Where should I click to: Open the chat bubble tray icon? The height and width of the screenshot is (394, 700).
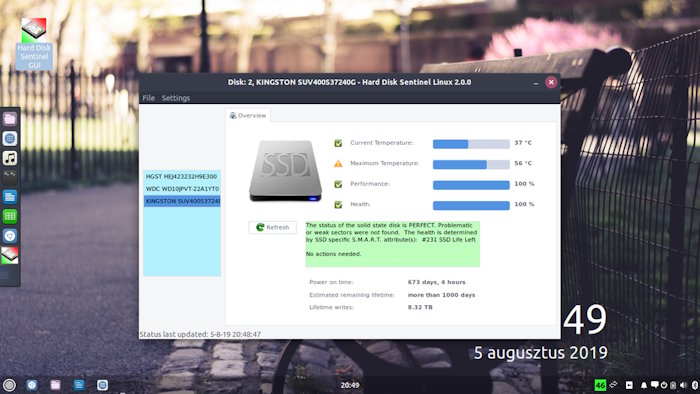pyautogui.click(x=654, y=384)
